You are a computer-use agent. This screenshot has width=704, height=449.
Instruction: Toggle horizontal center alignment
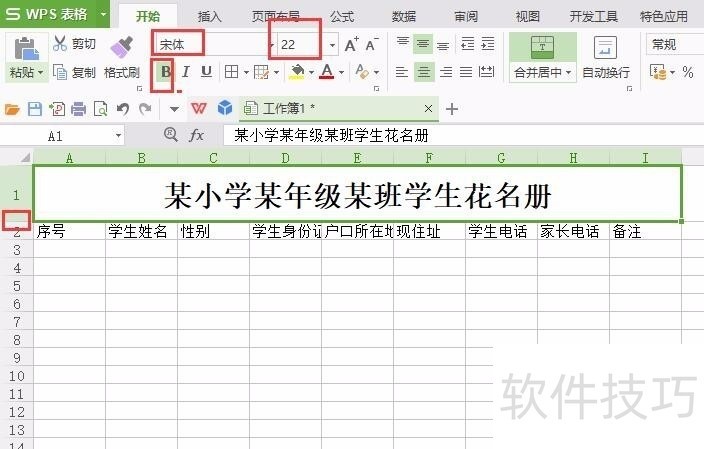click(423, 72)
